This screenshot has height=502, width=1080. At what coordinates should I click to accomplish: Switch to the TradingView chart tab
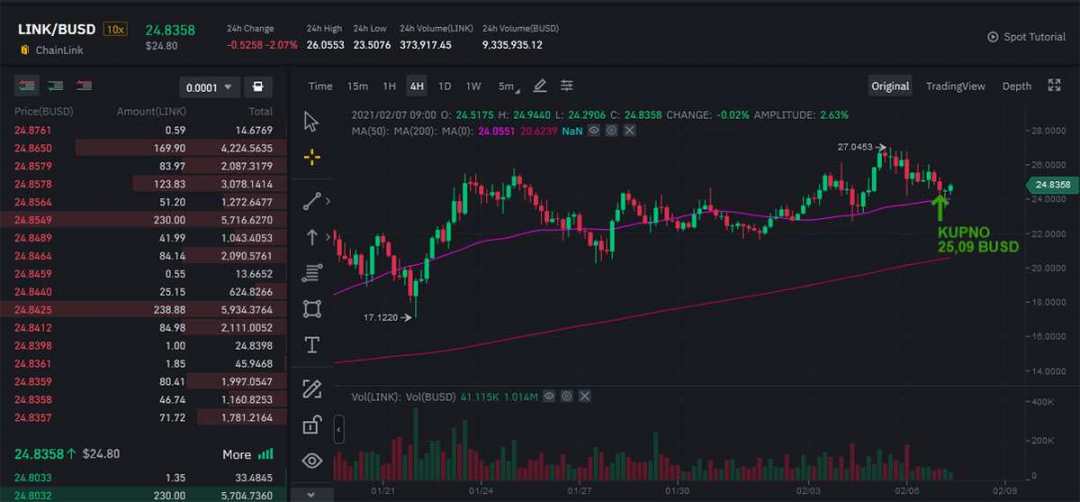coord(955,86)
